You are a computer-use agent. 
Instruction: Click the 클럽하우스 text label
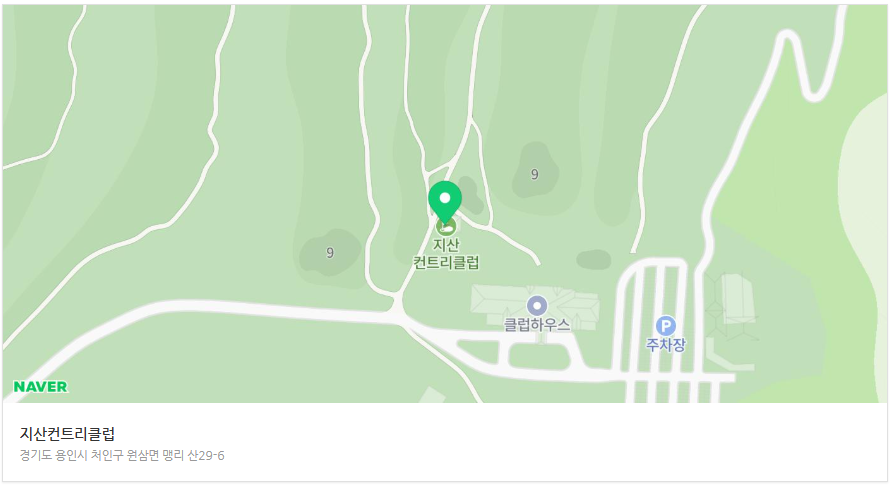(x=537, y=325)
